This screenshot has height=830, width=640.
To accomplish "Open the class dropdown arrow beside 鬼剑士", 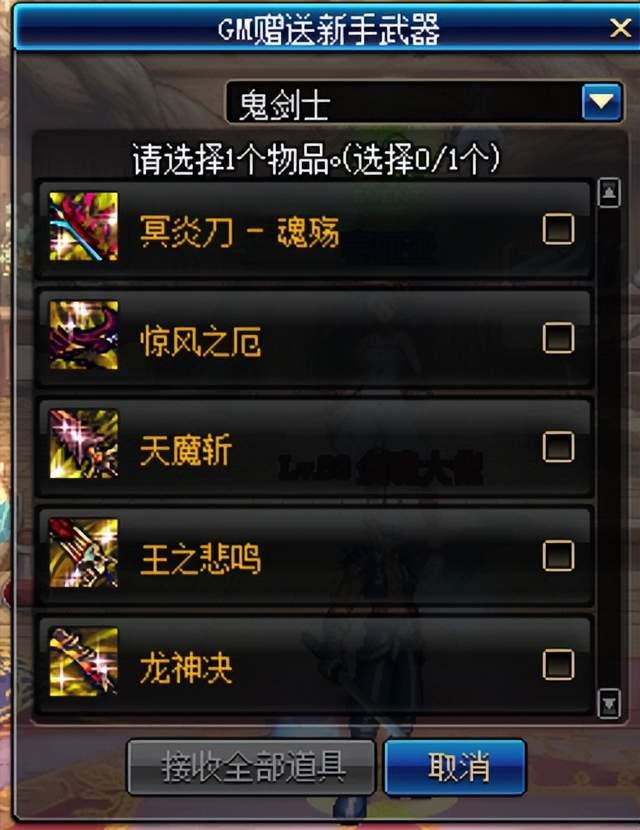I will click(601, 101).
